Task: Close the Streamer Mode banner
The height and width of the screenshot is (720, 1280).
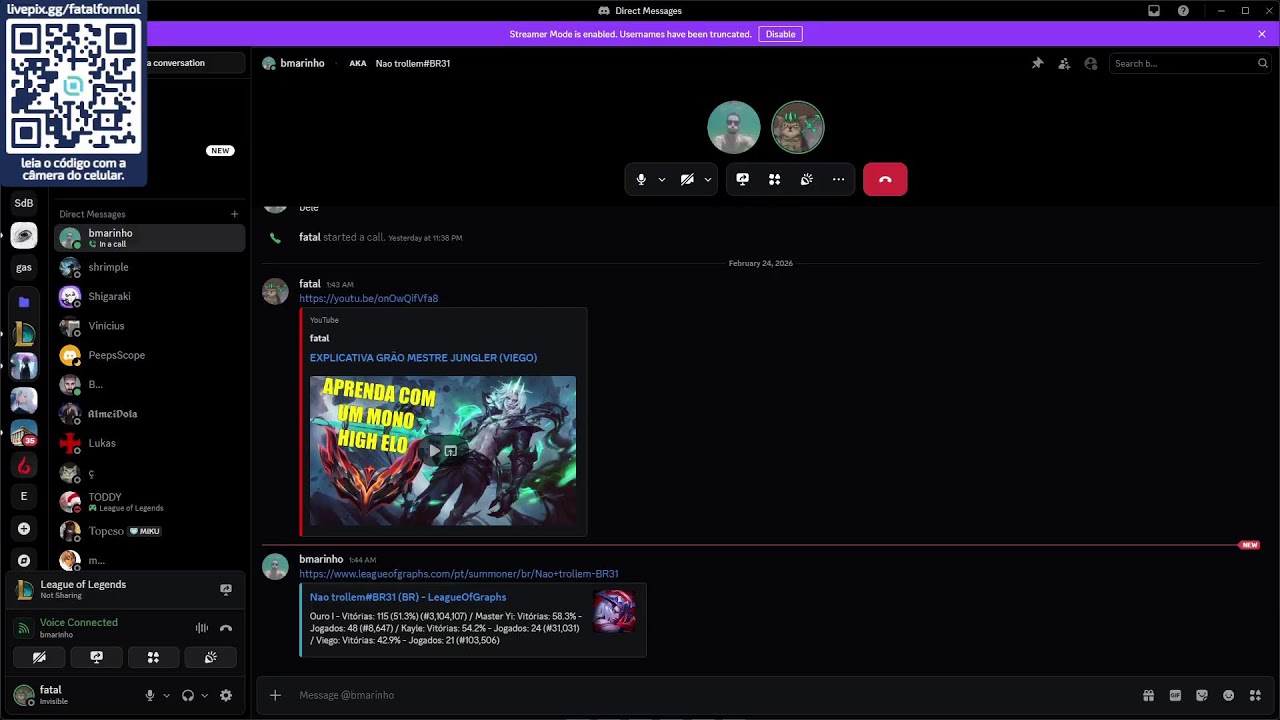Action: [1262, 34]
